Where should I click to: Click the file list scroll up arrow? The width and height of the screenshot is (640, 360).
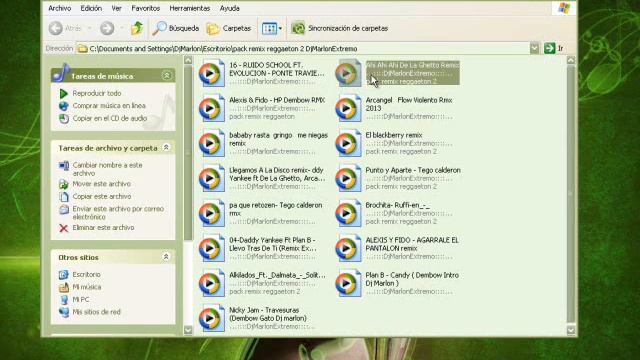(x=571, y=60)
